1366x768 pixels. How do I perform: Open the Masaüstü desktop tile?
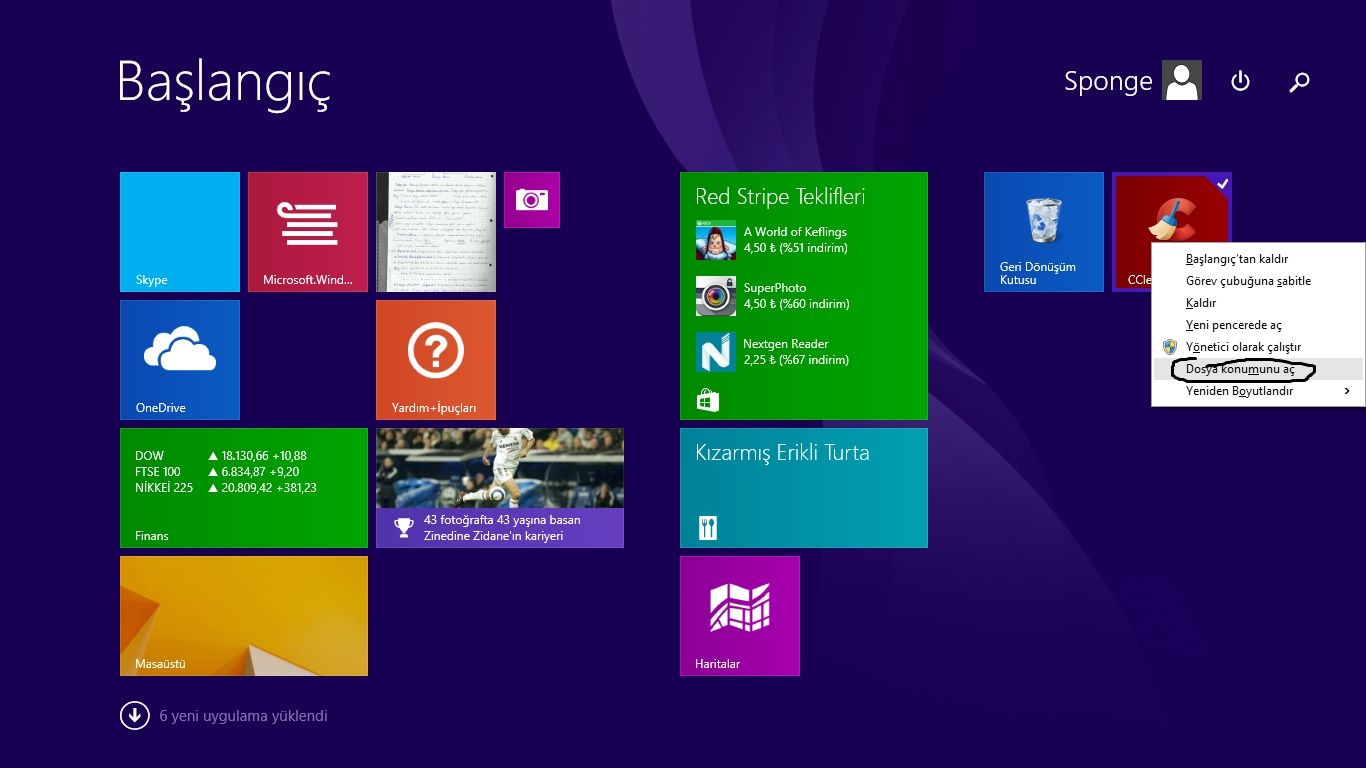(244, 616)
